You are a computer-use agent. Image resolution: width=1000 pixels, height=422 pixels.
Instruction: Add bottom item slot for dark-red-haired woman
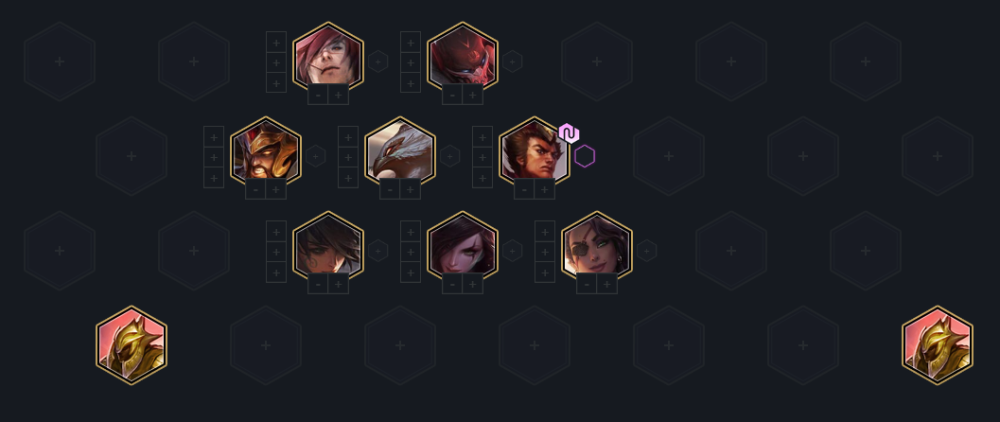point(410,272)
